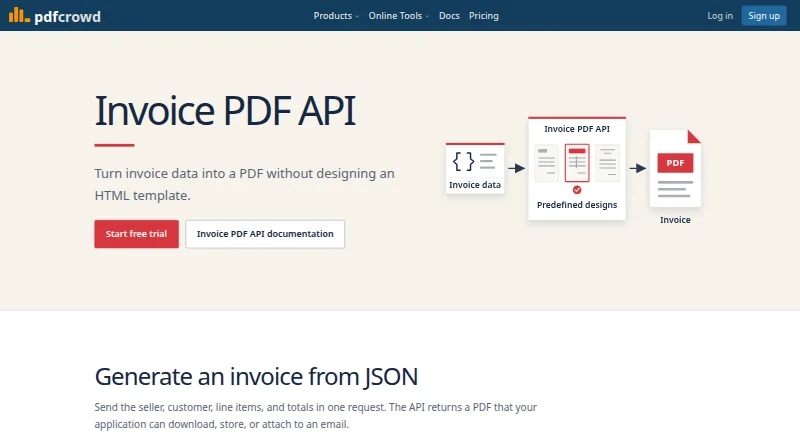This screenshot has width=800, height=440.
Task: Select the 'Send the seller, customer' paragraph
Action: click(x=315, y=415)
